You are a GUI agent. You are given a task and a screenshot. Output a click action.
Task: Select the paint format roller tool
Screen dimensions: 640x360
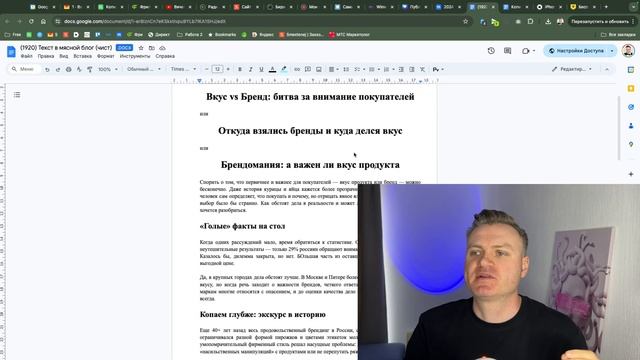point(90,69)
